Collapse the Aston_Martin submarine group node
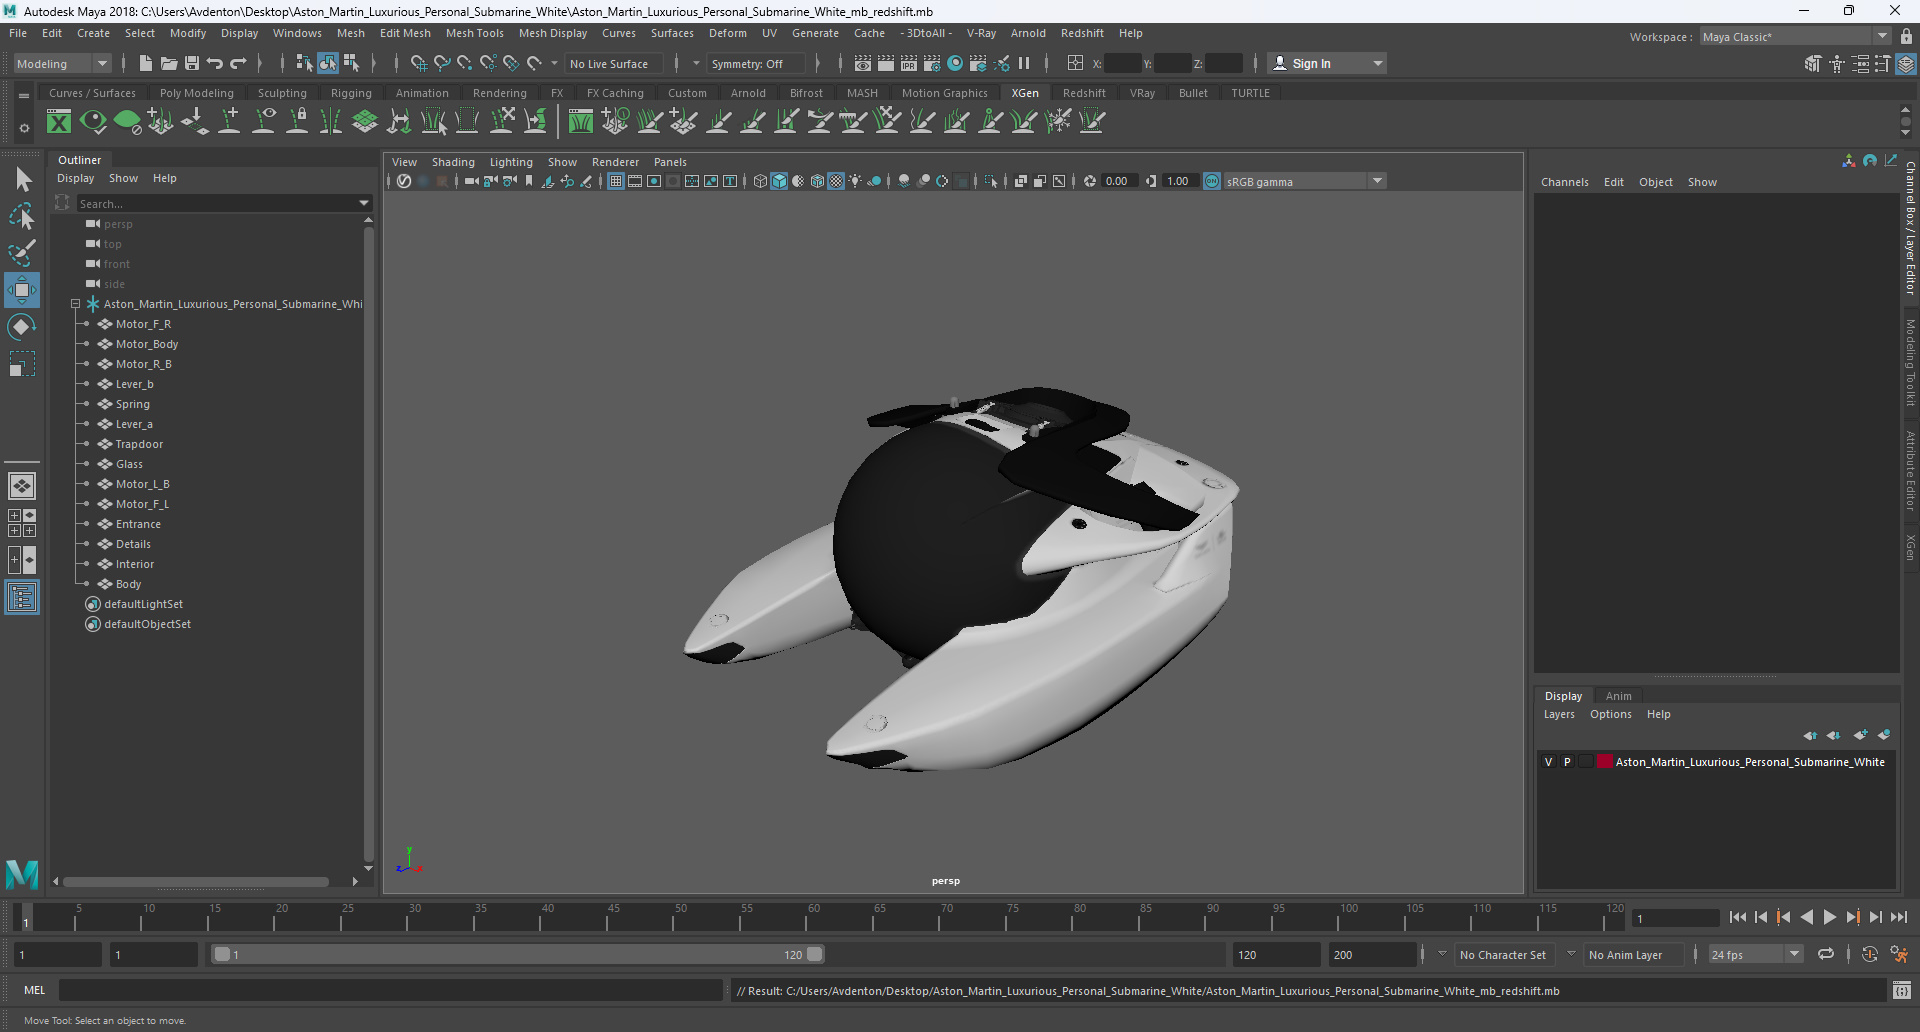This screenshot has width=1920, height=1032. tap(75, 304)
